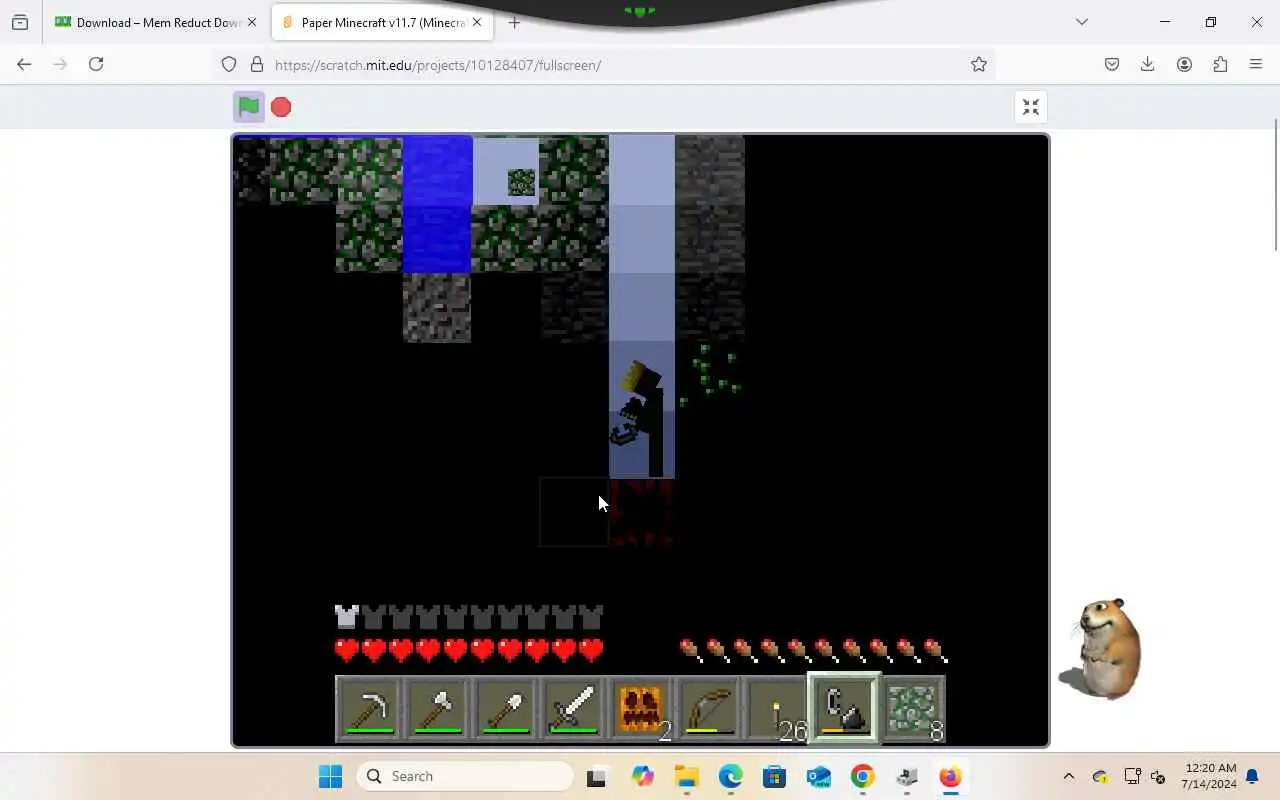Open File Explorer from the taskbar

686,776
